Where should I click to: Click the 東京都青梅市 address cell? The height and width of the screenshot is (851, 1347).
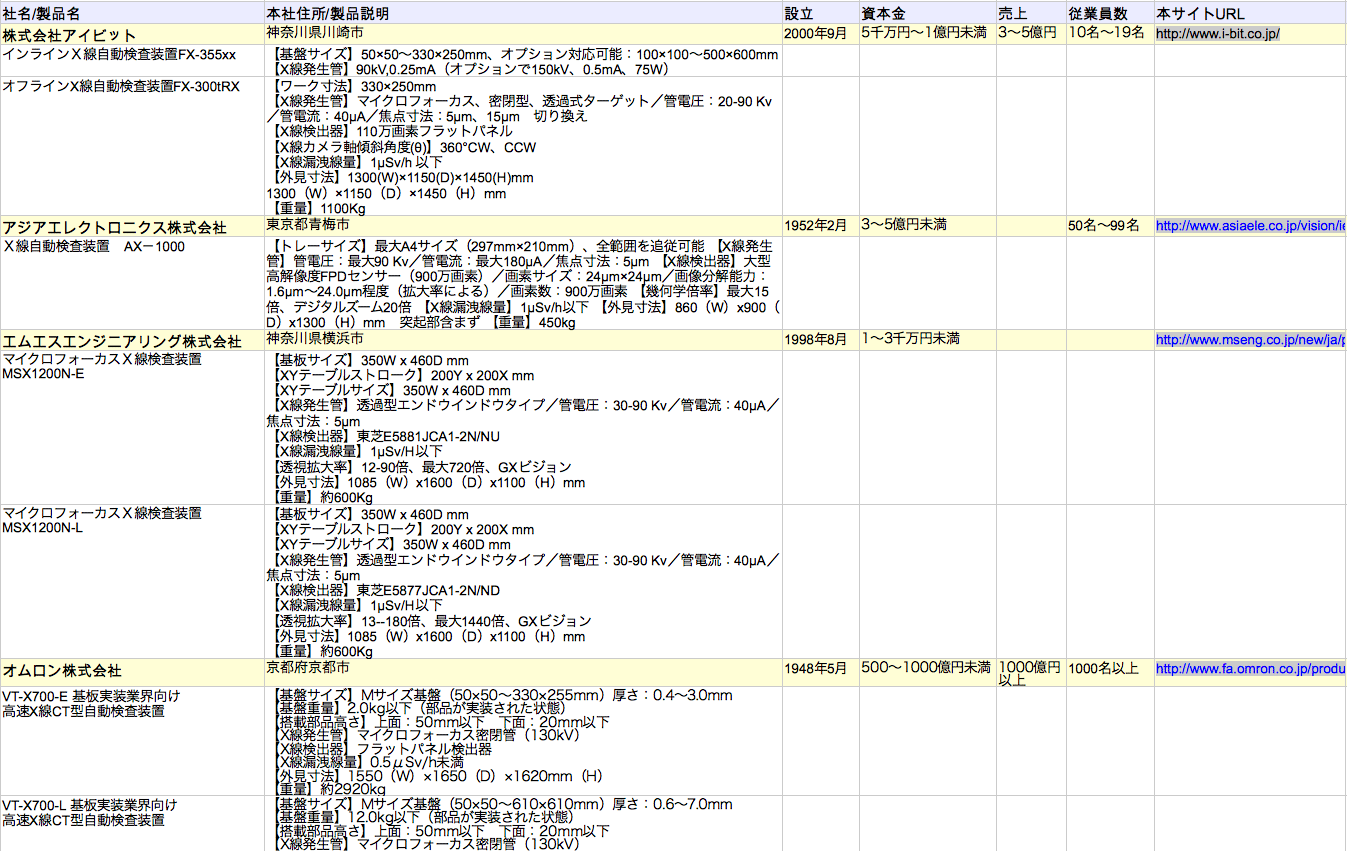click(523, 226)
